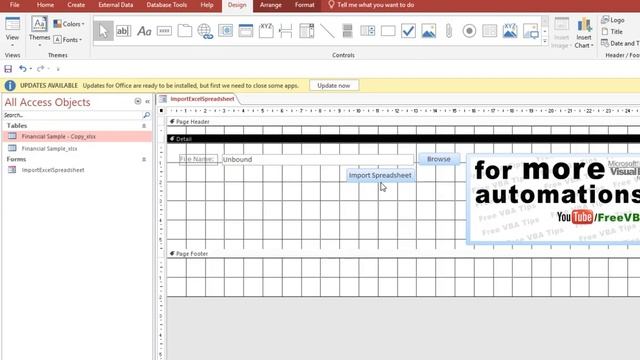Click the Page Footer section bar
Image resolution: width=640 pixels, height=360 pixels.
[403, 253]
